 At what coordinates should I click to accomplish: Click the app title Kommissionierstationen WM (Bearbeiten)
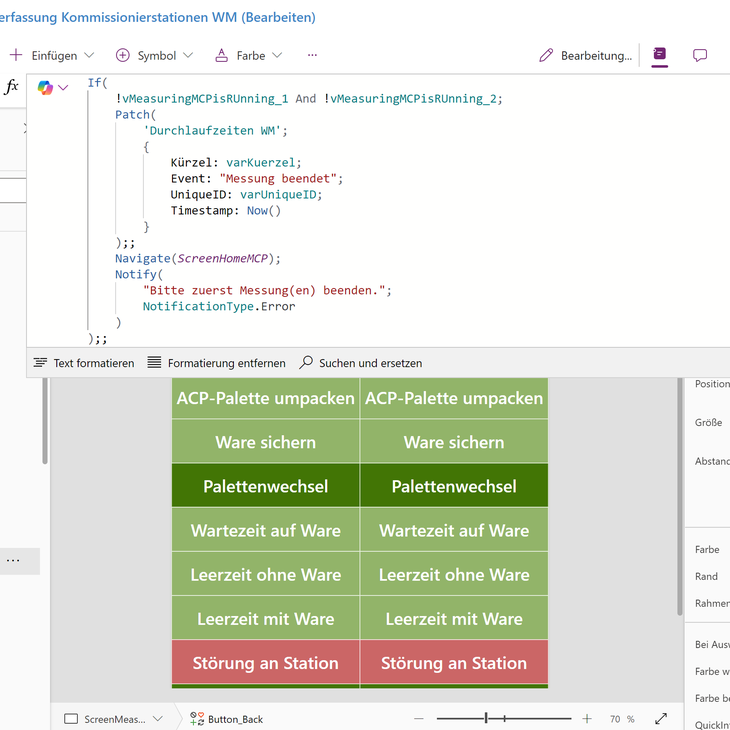tap(158, 17)
